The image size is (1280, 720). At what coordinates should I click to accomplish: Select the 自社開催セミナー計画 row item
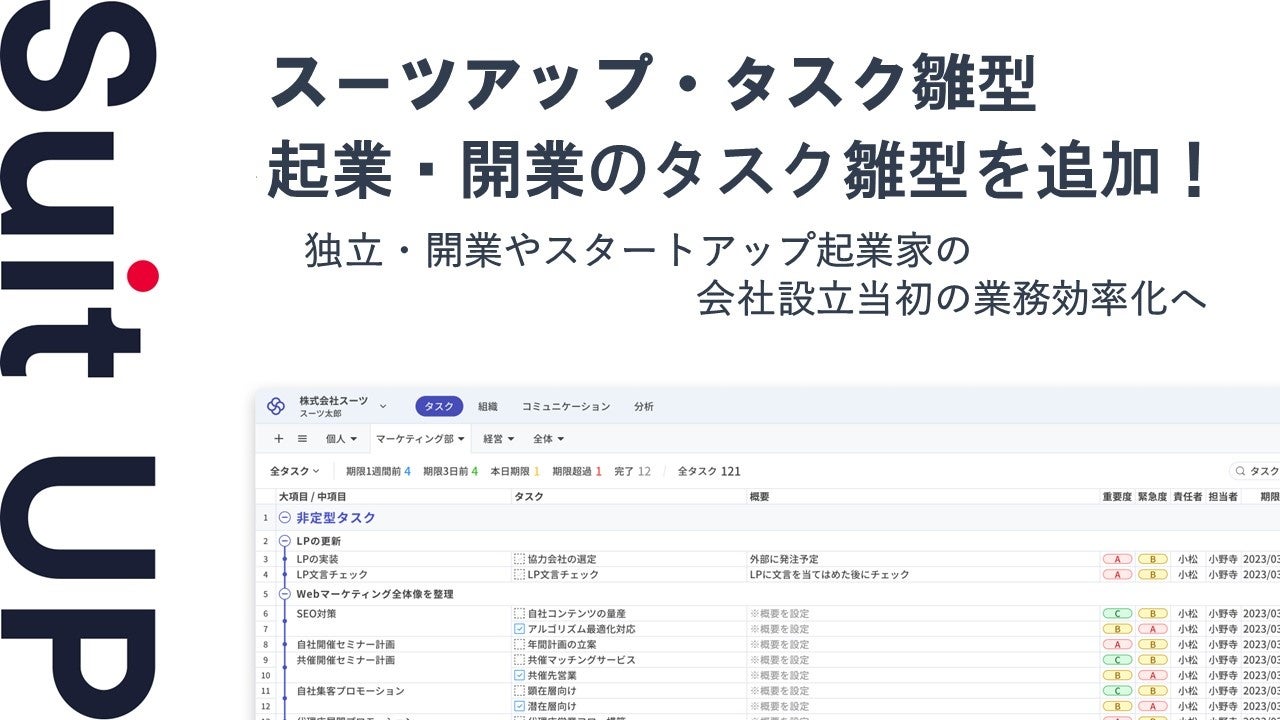click(345, 645)
